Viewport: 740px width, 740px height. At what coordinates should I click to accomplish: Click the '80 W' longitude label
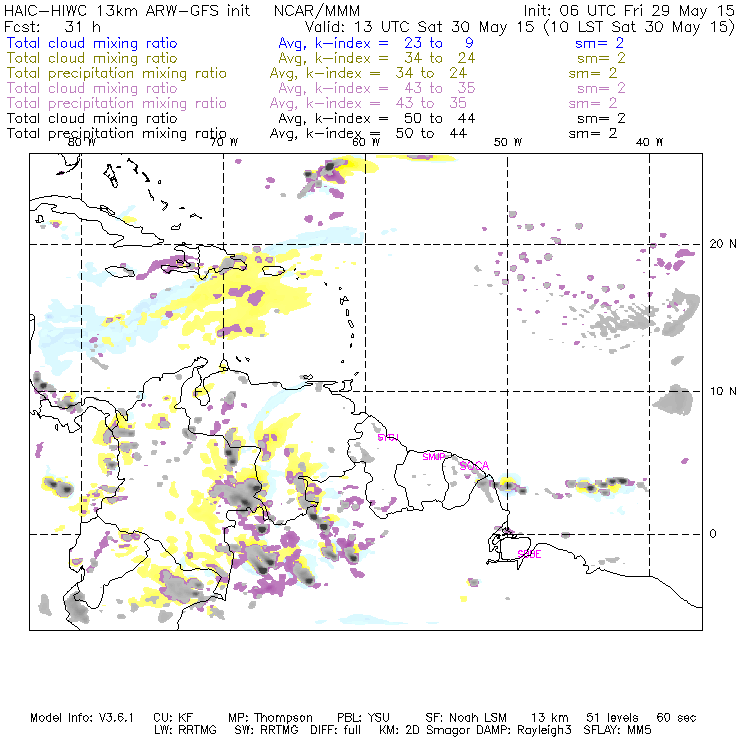point(82,142)
